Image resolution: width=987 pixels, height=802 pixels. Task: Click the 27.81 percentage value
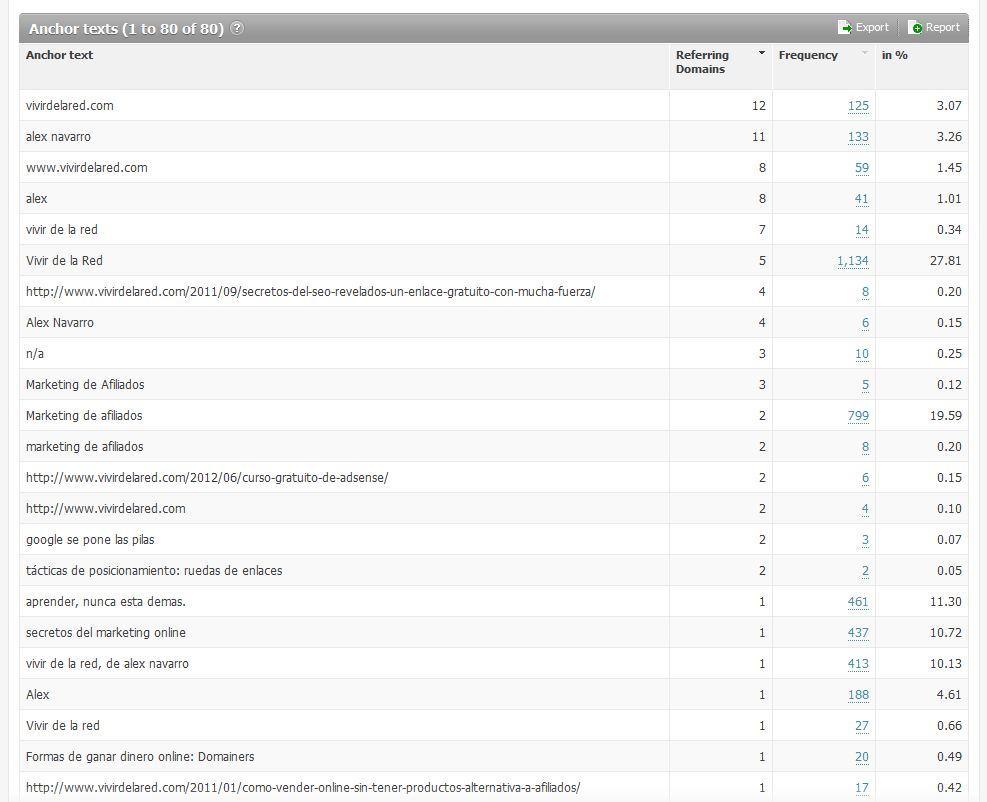click(945, 261)
